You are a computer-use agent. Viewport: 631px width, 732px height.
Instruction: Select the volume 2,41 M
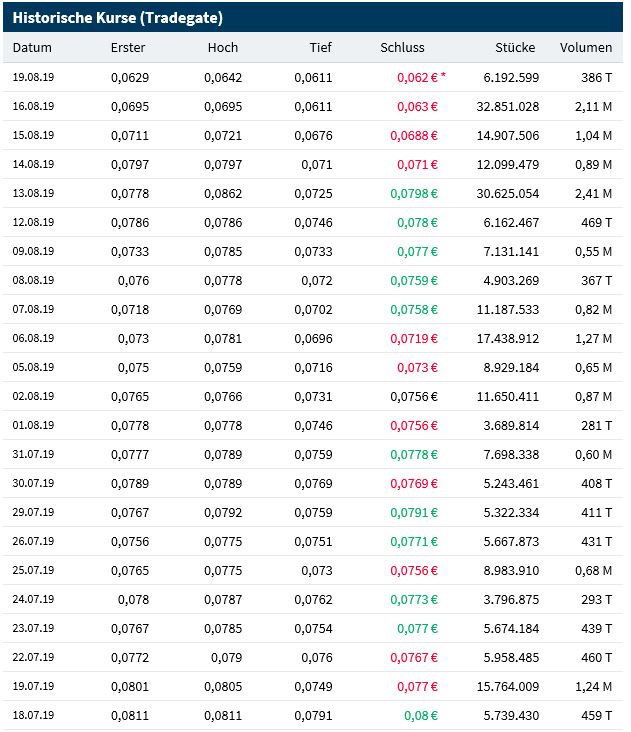click(593, 193)
